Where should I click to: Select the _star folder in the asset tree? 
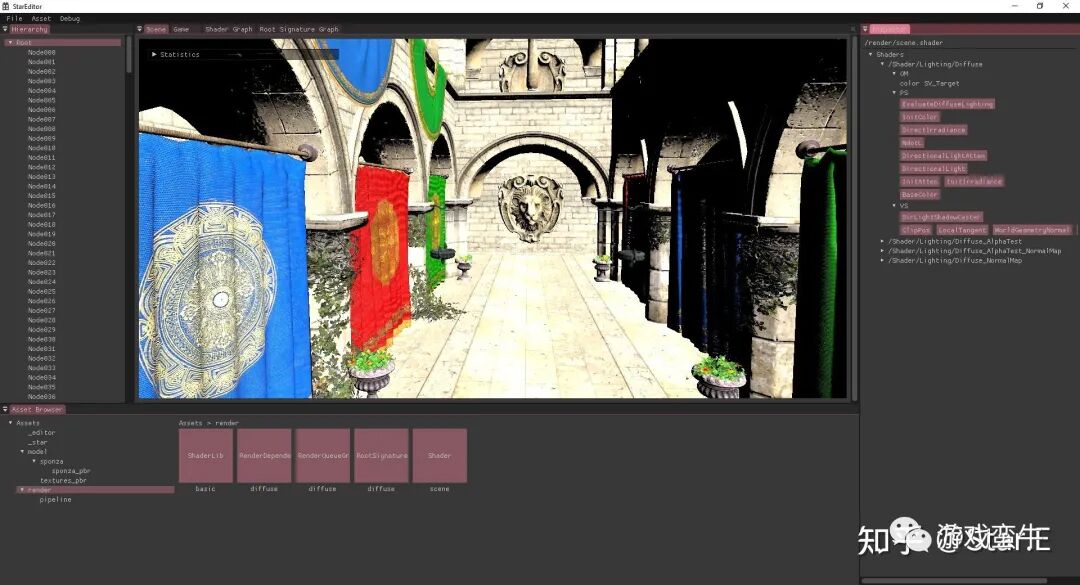[38, 442]
